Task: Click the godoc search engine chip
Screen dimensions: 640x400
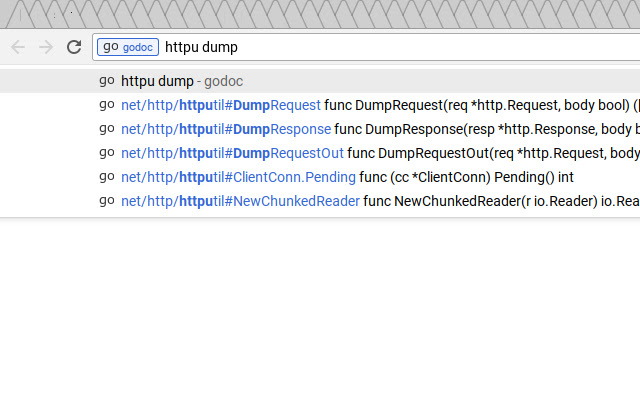Action: pyautogui.click(x=128, y=47)
